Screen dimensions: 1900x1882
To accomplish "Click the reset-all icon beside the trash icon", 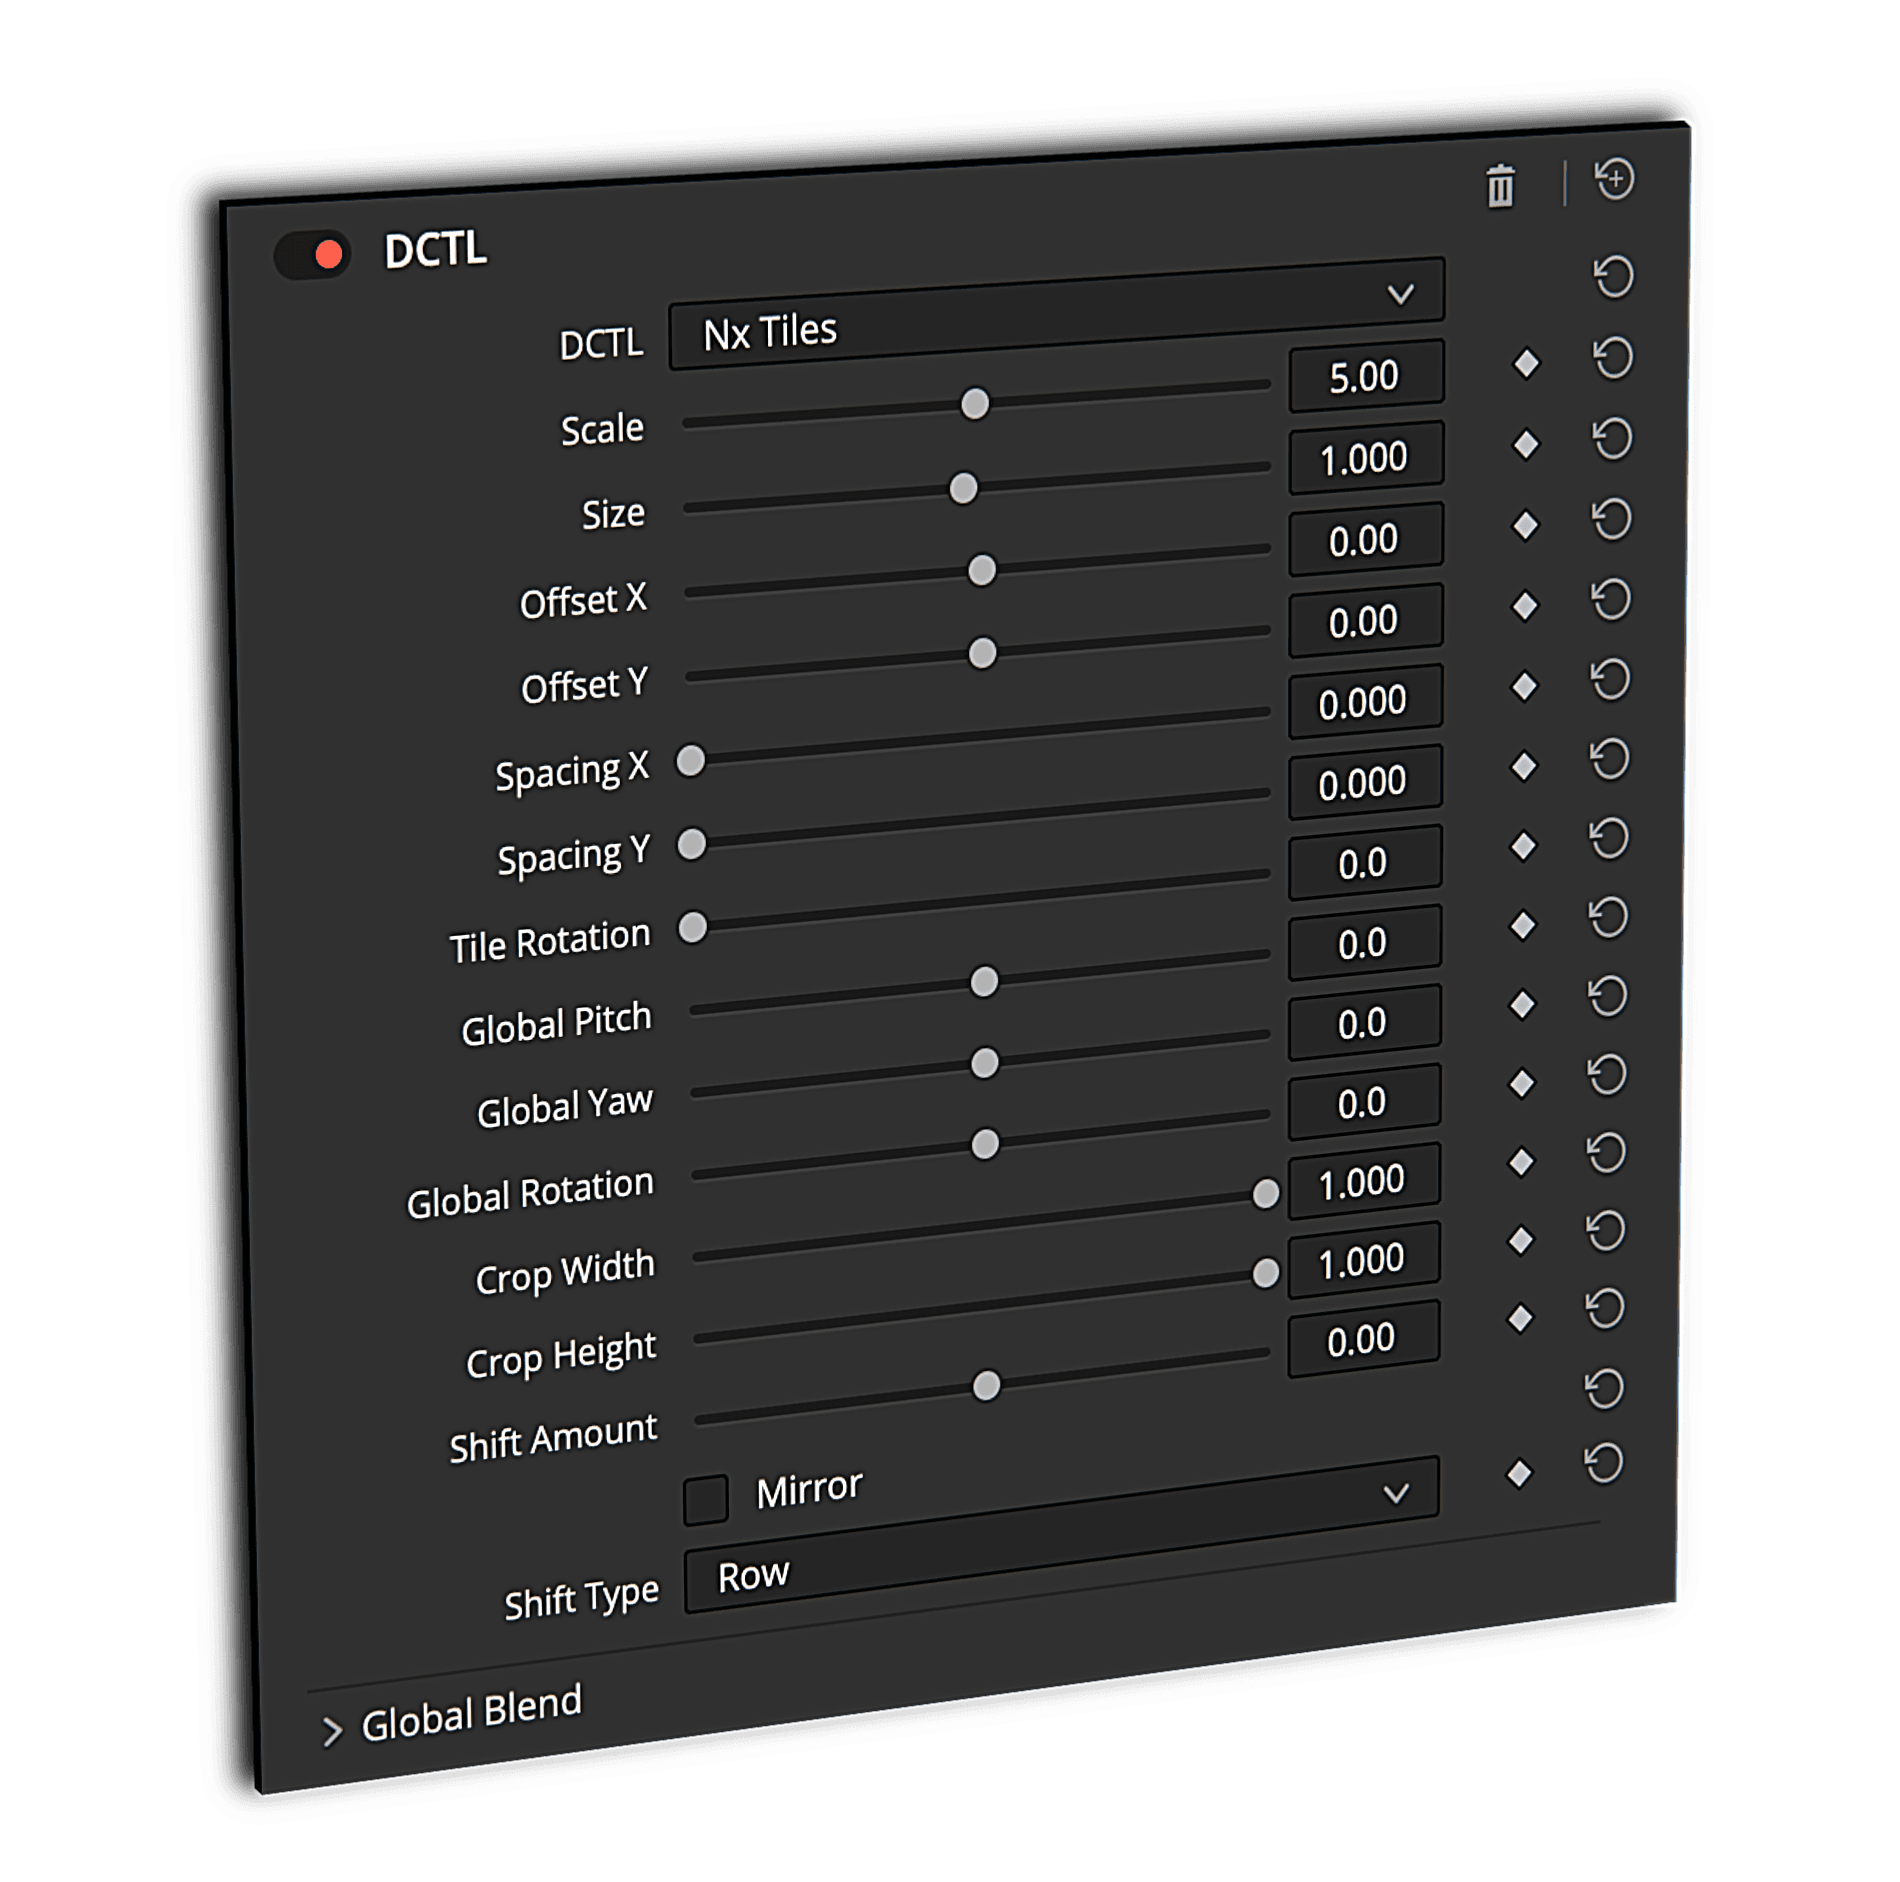I will [1614, 180].
